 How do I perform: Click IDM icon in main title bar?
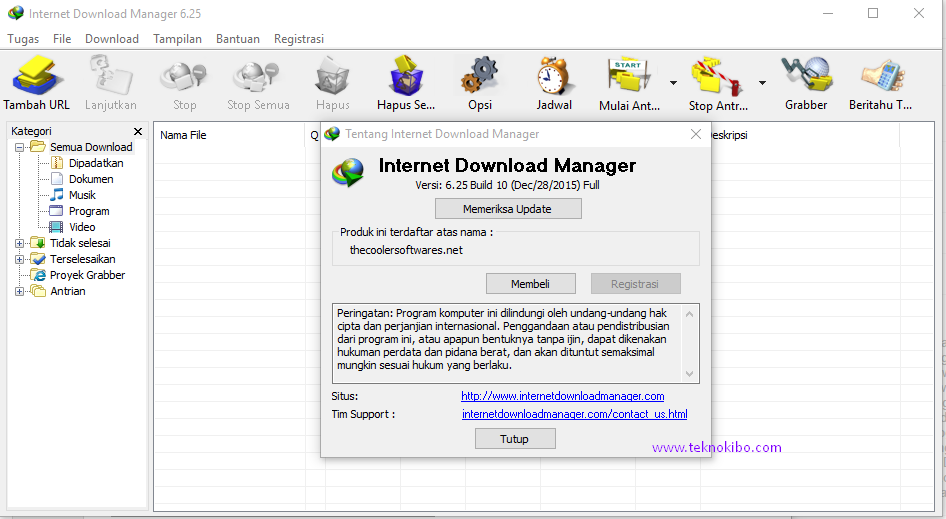[16, 13]
